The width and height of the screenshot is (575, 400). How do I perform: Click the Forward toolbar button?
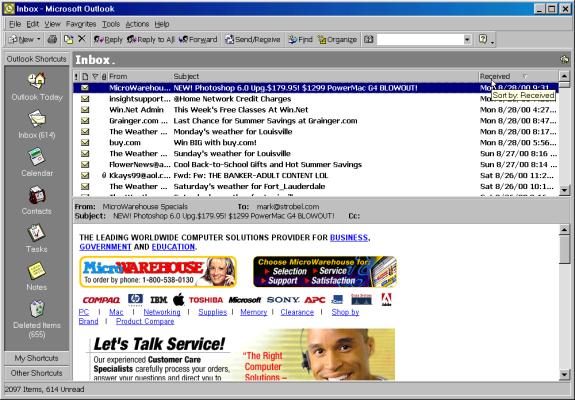click(x=198, y=39)
